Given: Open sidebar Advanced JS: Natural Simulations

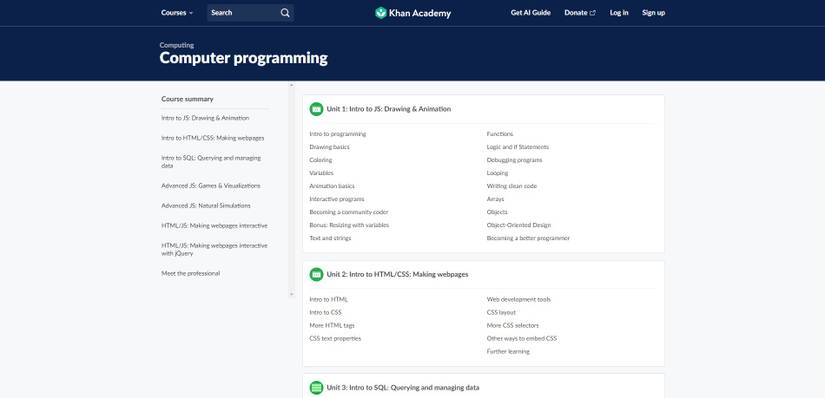Looking at the screenshot, I should click(206, 206).
